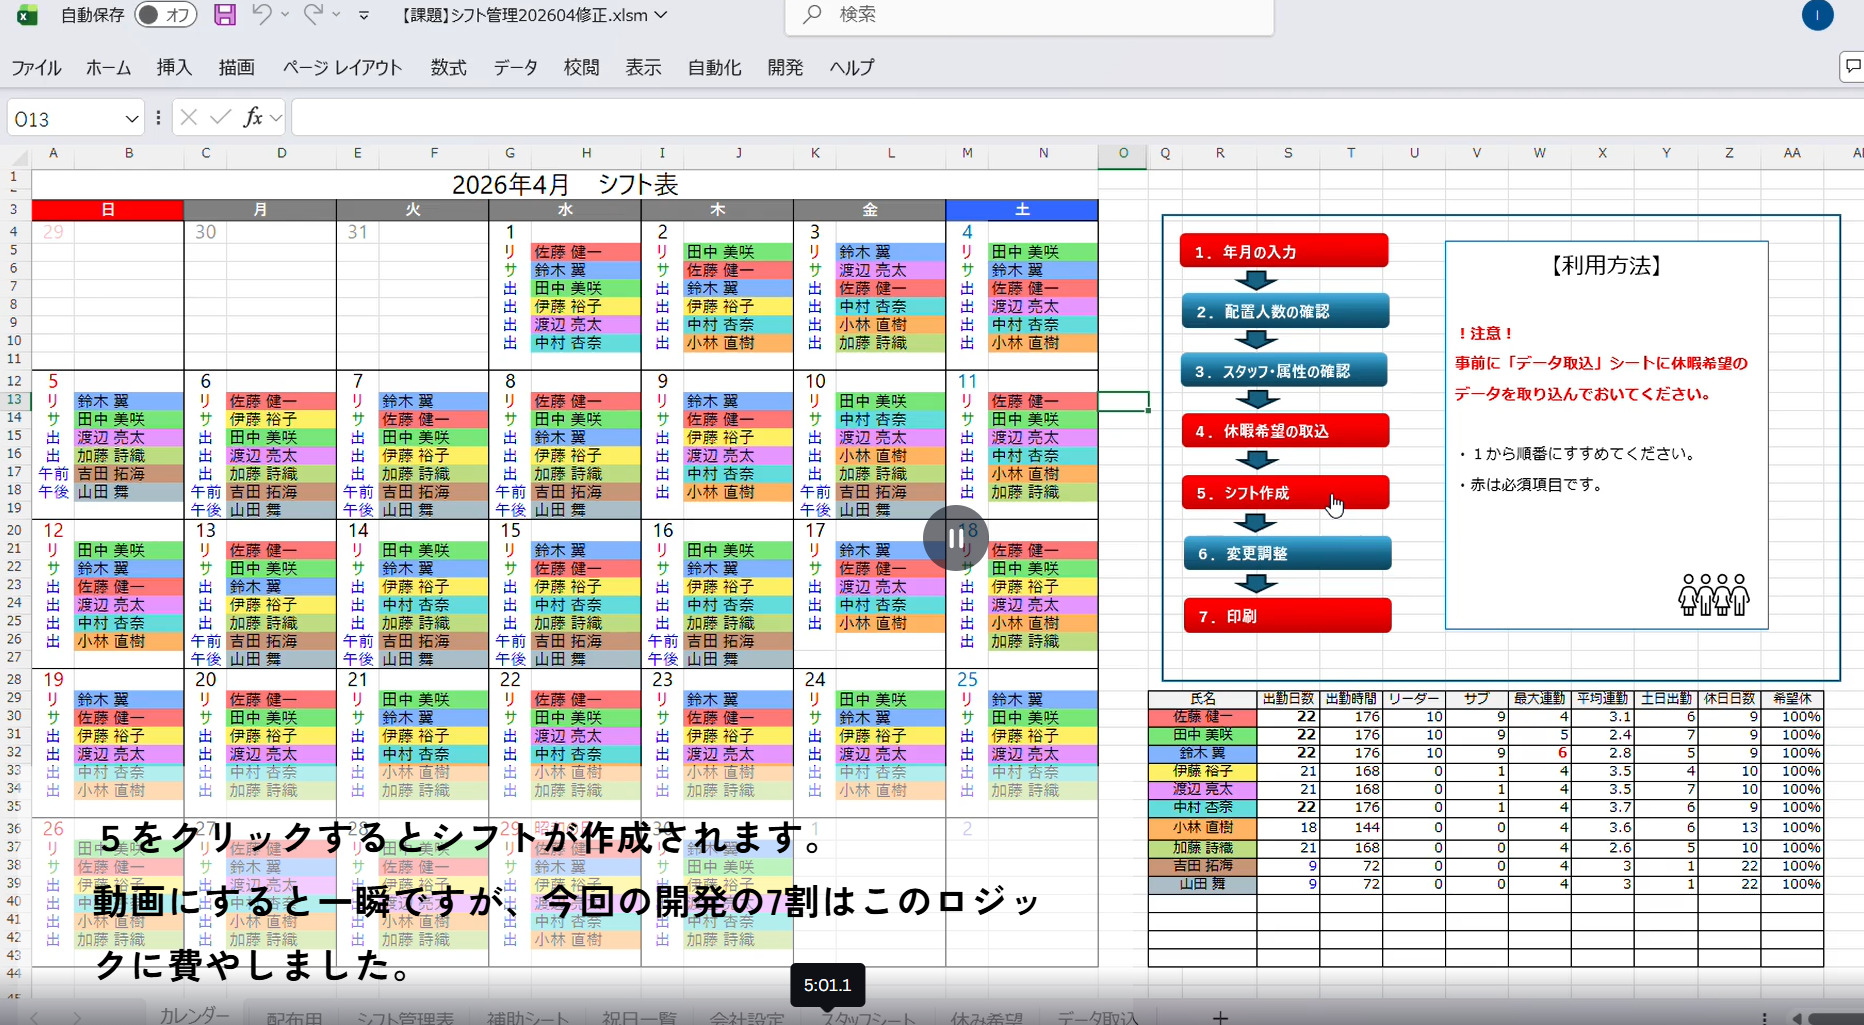Open the file name dropdown chevron
The width and height of the screenshot is (1864, 1025).
pos(661,15)
